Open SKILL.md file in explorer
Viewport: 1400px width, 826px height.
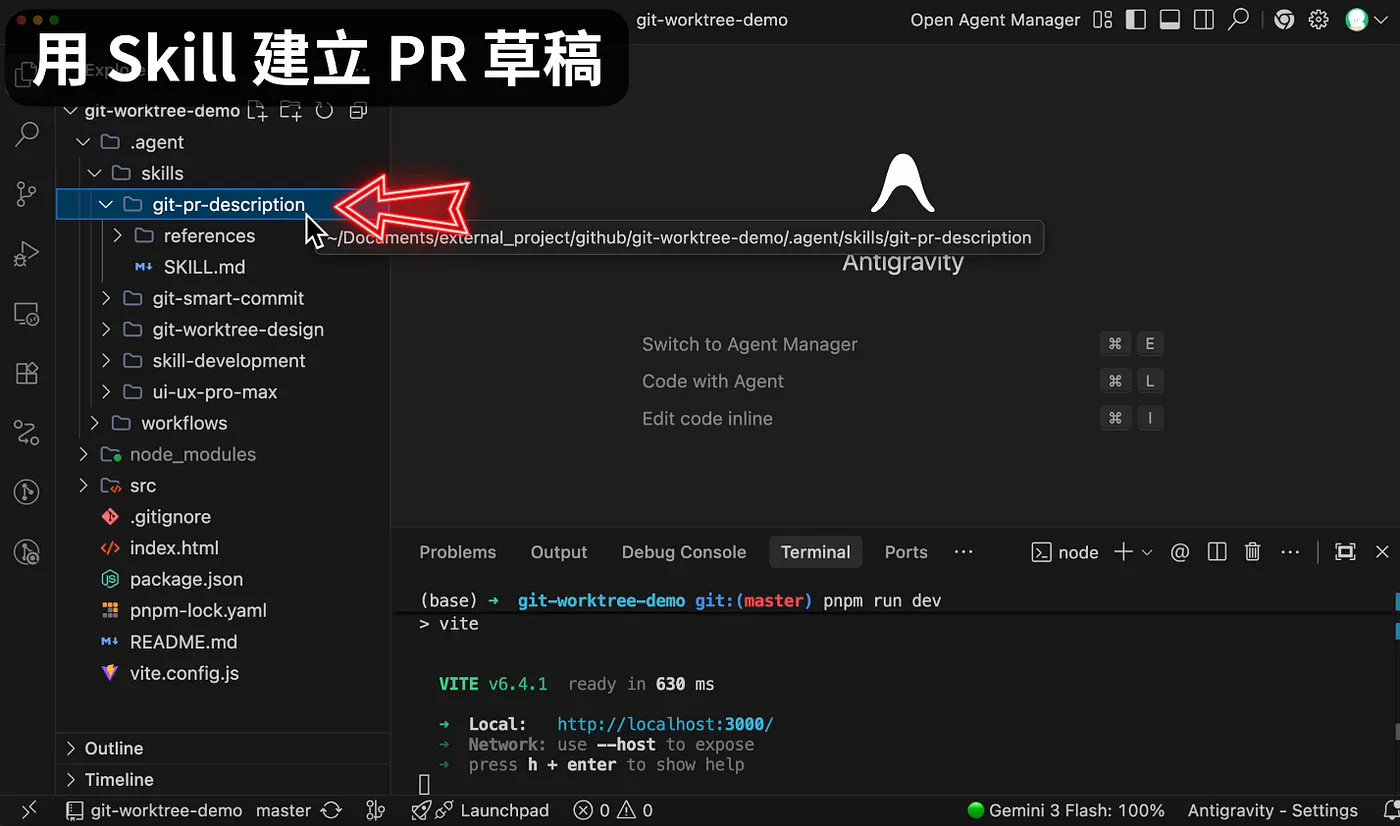[204, 267]
